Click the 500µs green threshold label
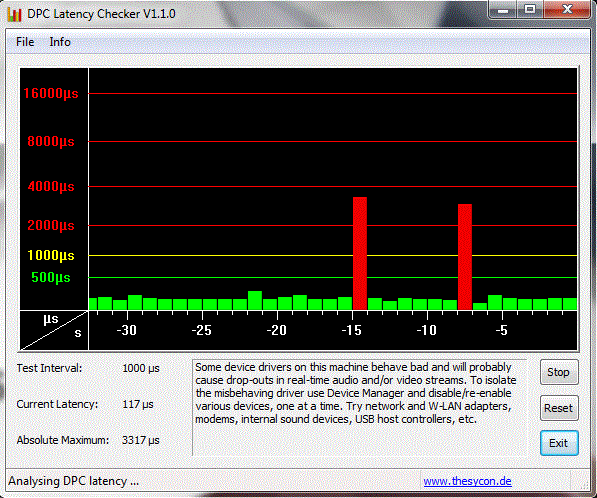The width and height of the screenshot is (597, 498). pos(51,278)
